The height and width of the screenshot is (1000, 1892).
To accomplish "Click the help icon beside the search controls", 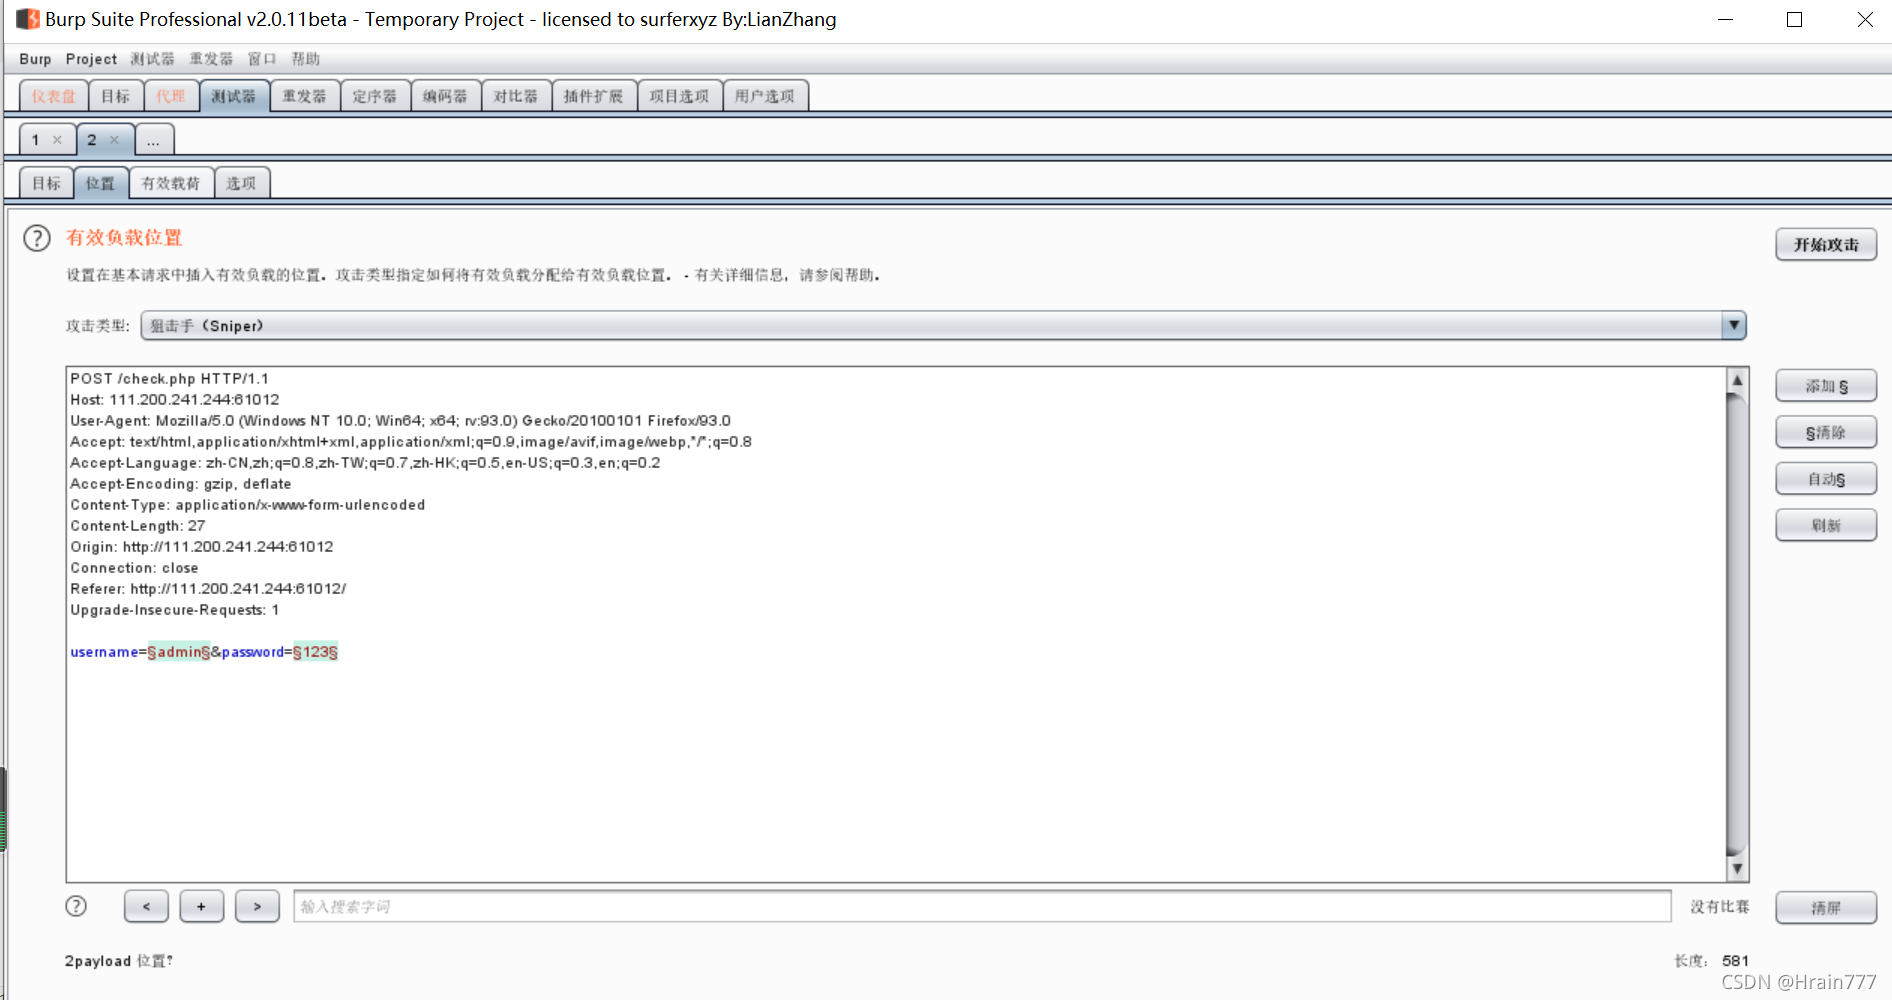I will click(x=76, y=906).
